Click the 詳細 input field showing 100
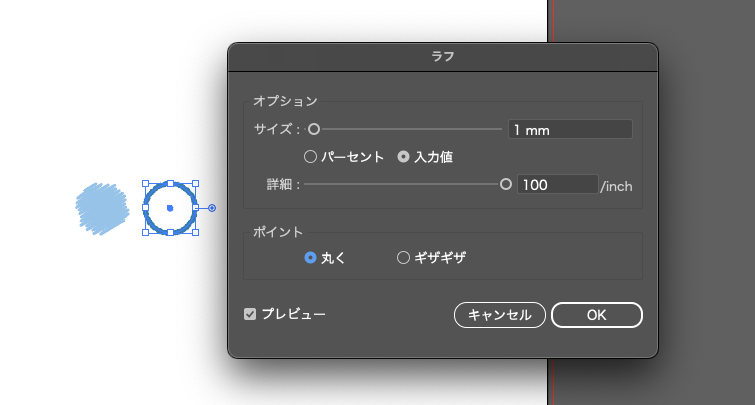This screenshot has width=755, height=405. pyautogui.click(x=558, y=184)
